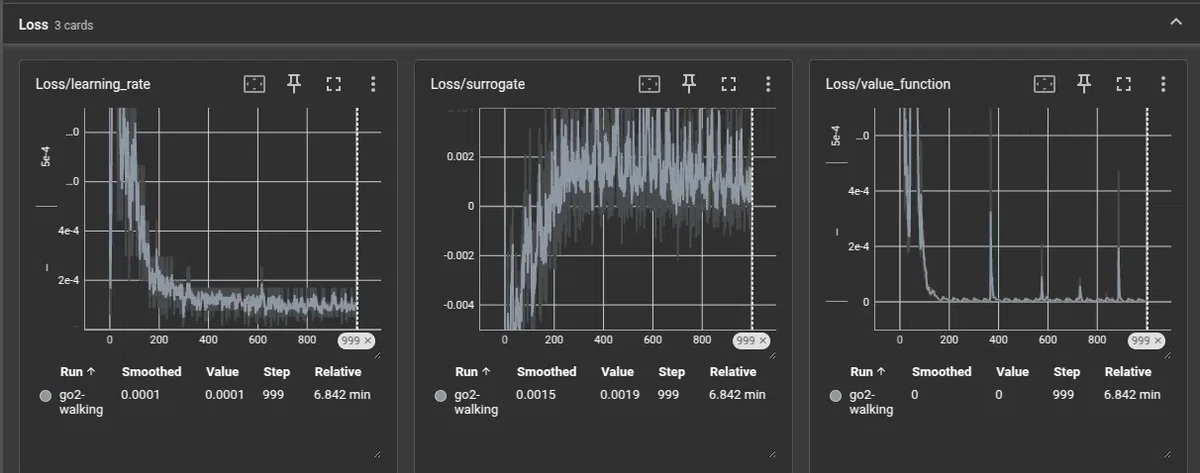Fit domain to data on Loss/surrogate card
The image size is (1200, 473).
[x=650, y=84]
